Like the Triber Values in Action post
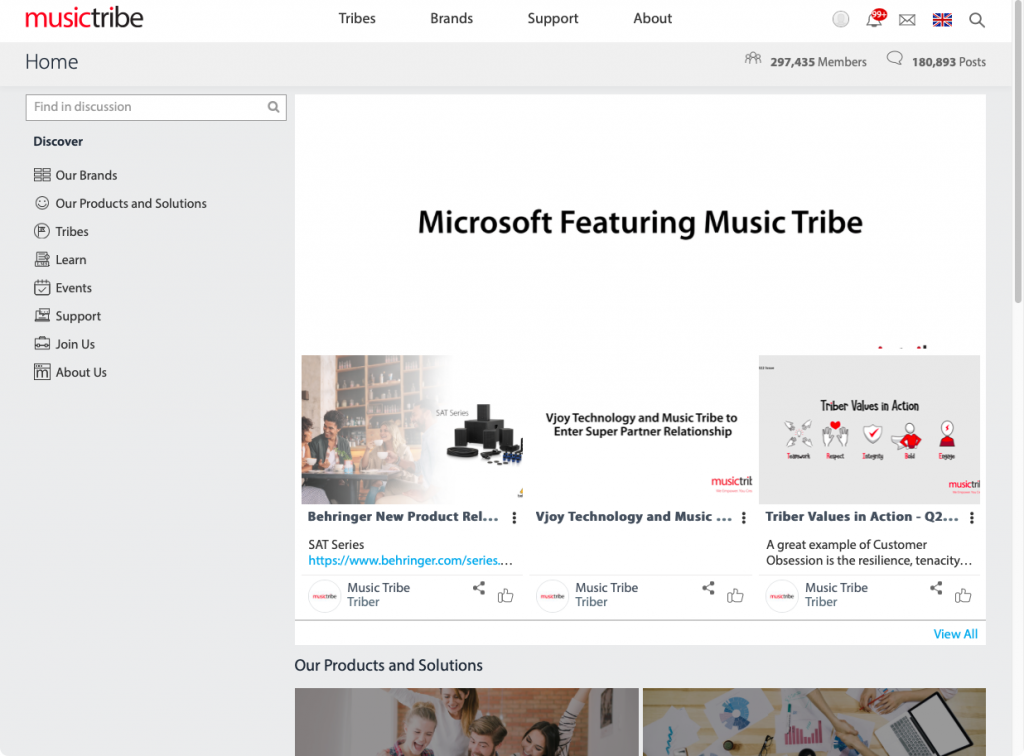The height and width of the screenshot is (756, 1024). click(x=963, y=596)
